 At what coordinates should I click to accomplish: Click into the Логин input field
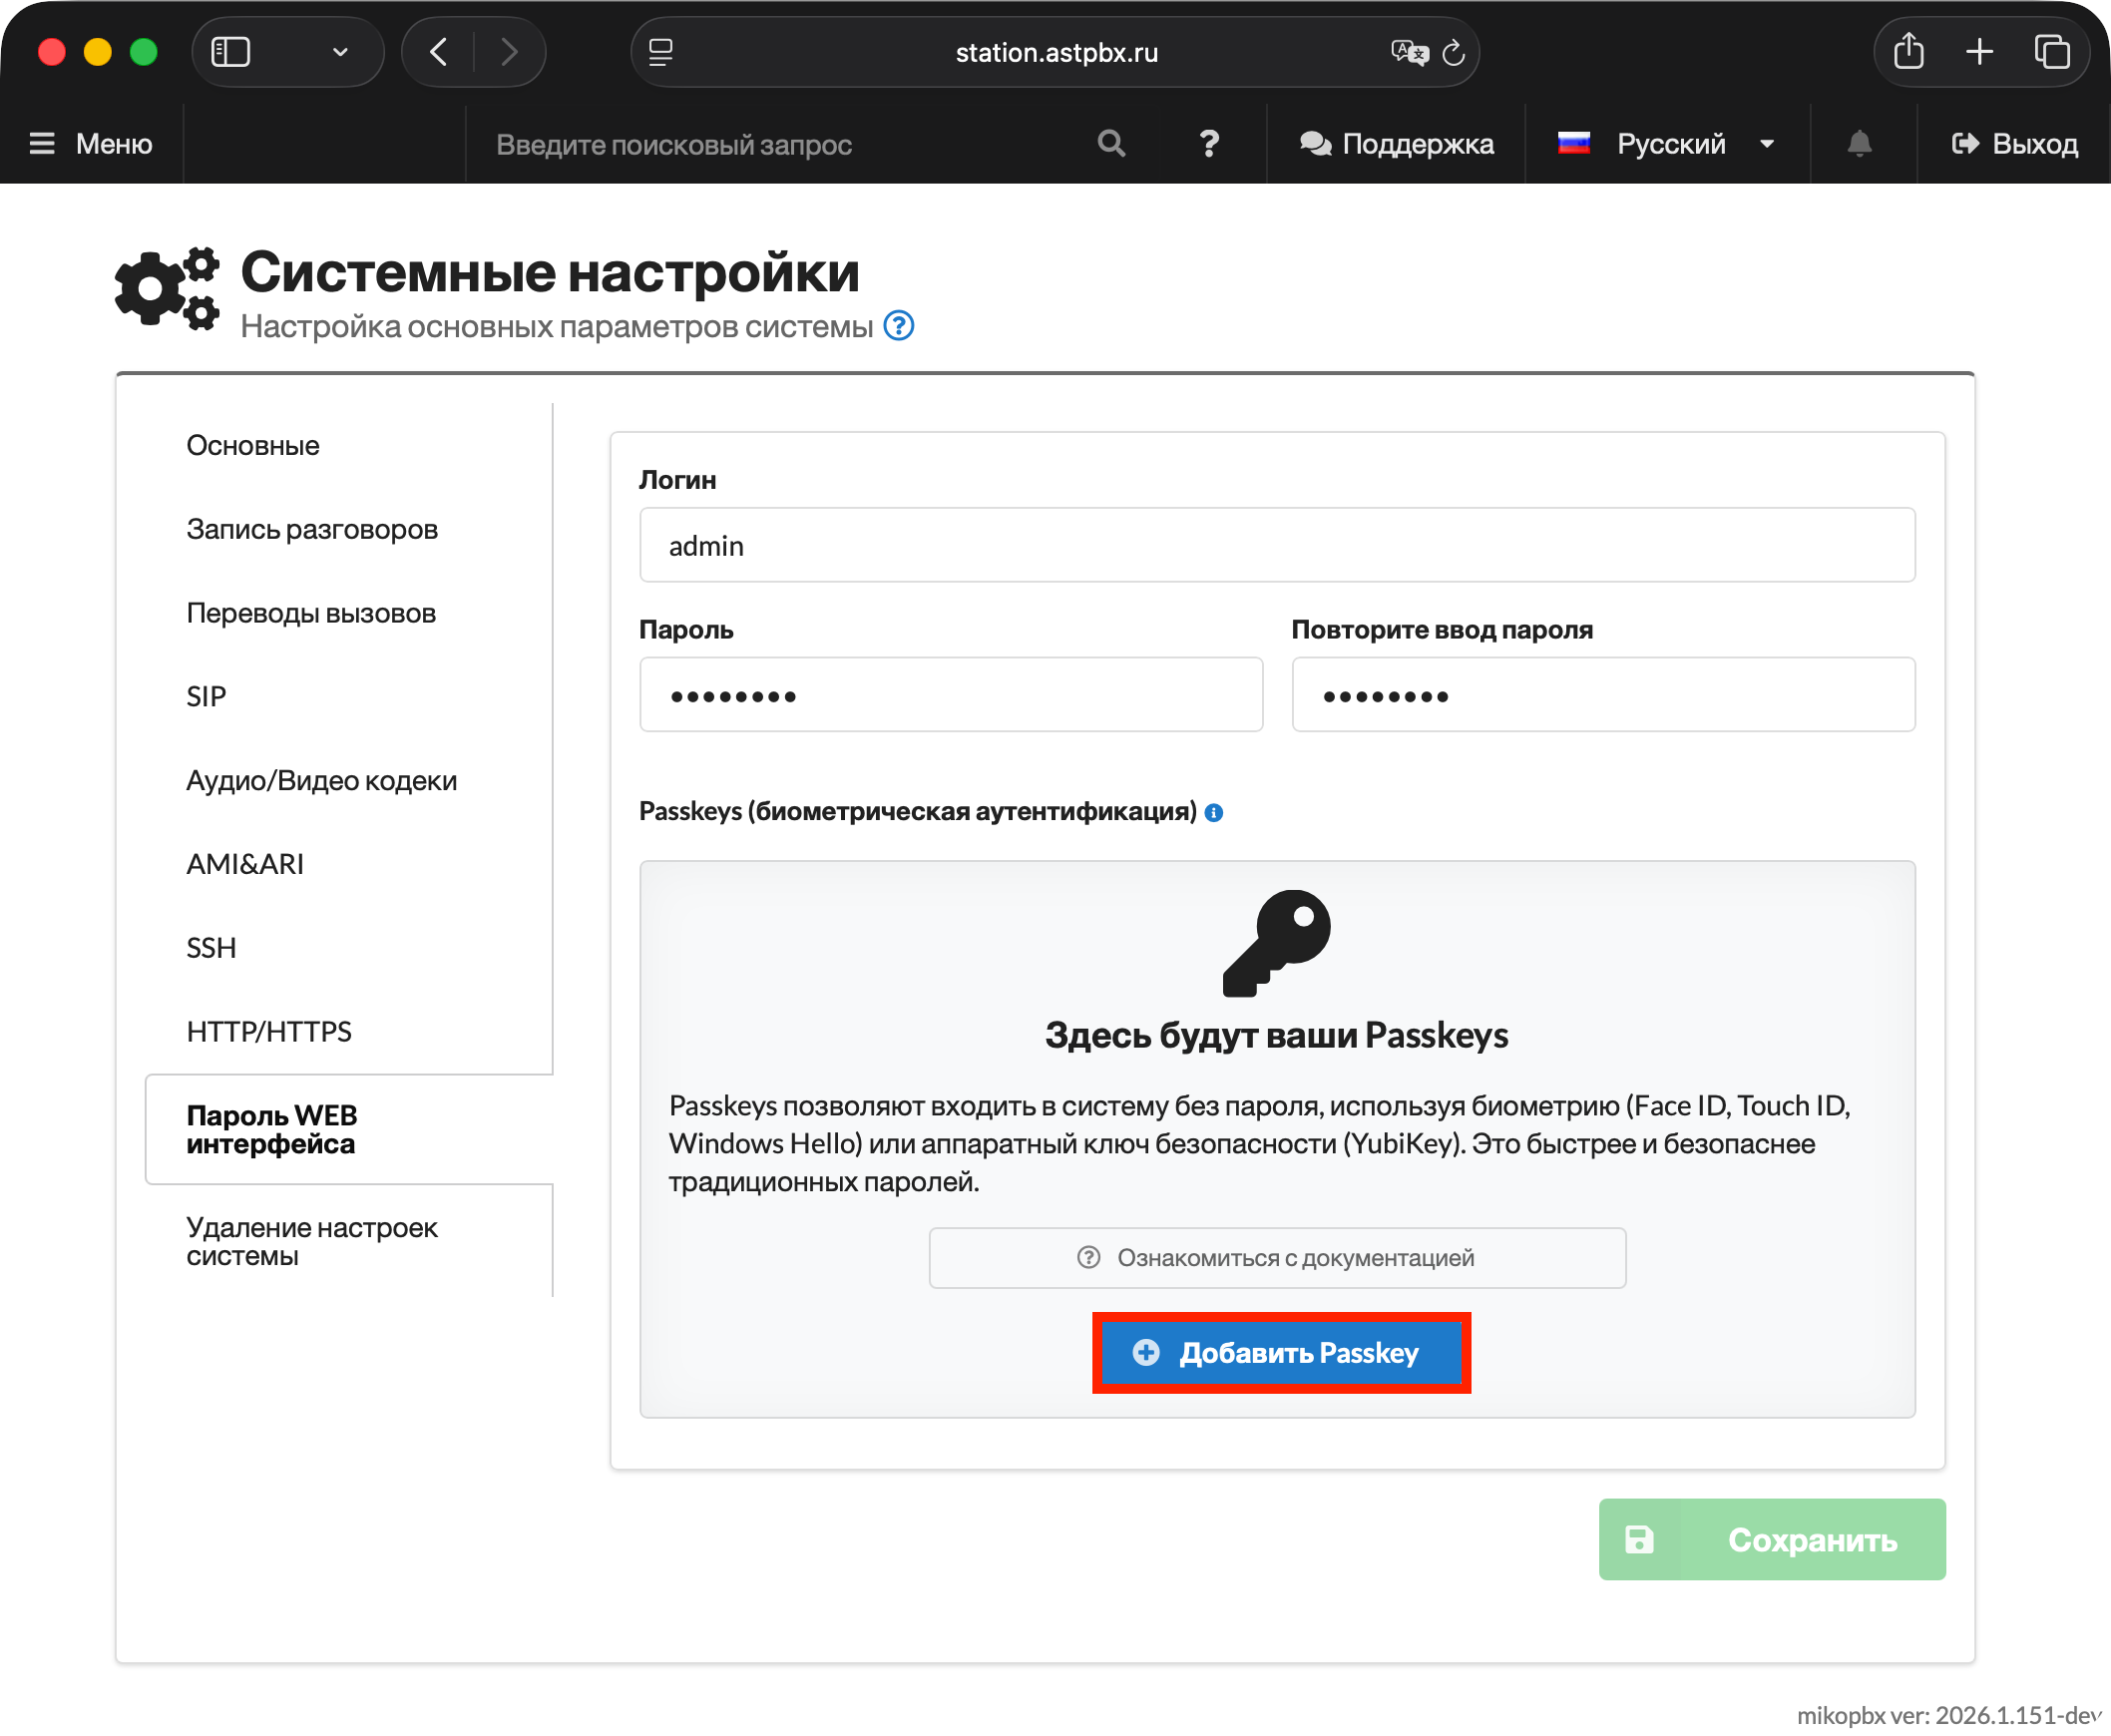[x=1277, y=545]
